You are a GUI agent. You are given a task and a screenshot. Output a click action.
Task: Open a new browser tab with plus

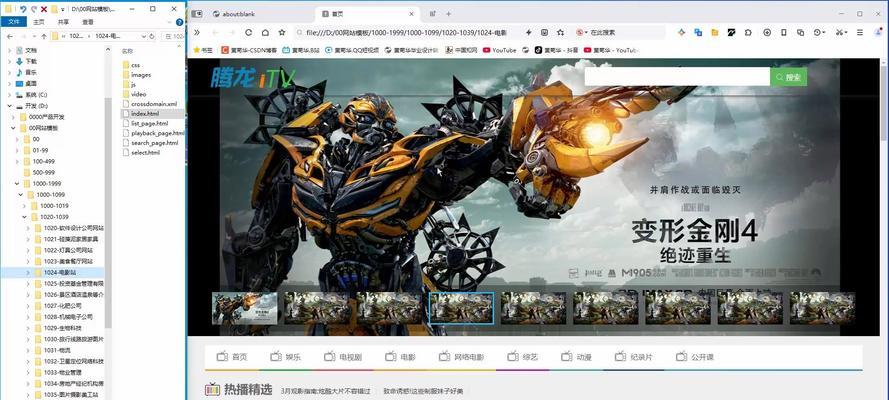448,14
